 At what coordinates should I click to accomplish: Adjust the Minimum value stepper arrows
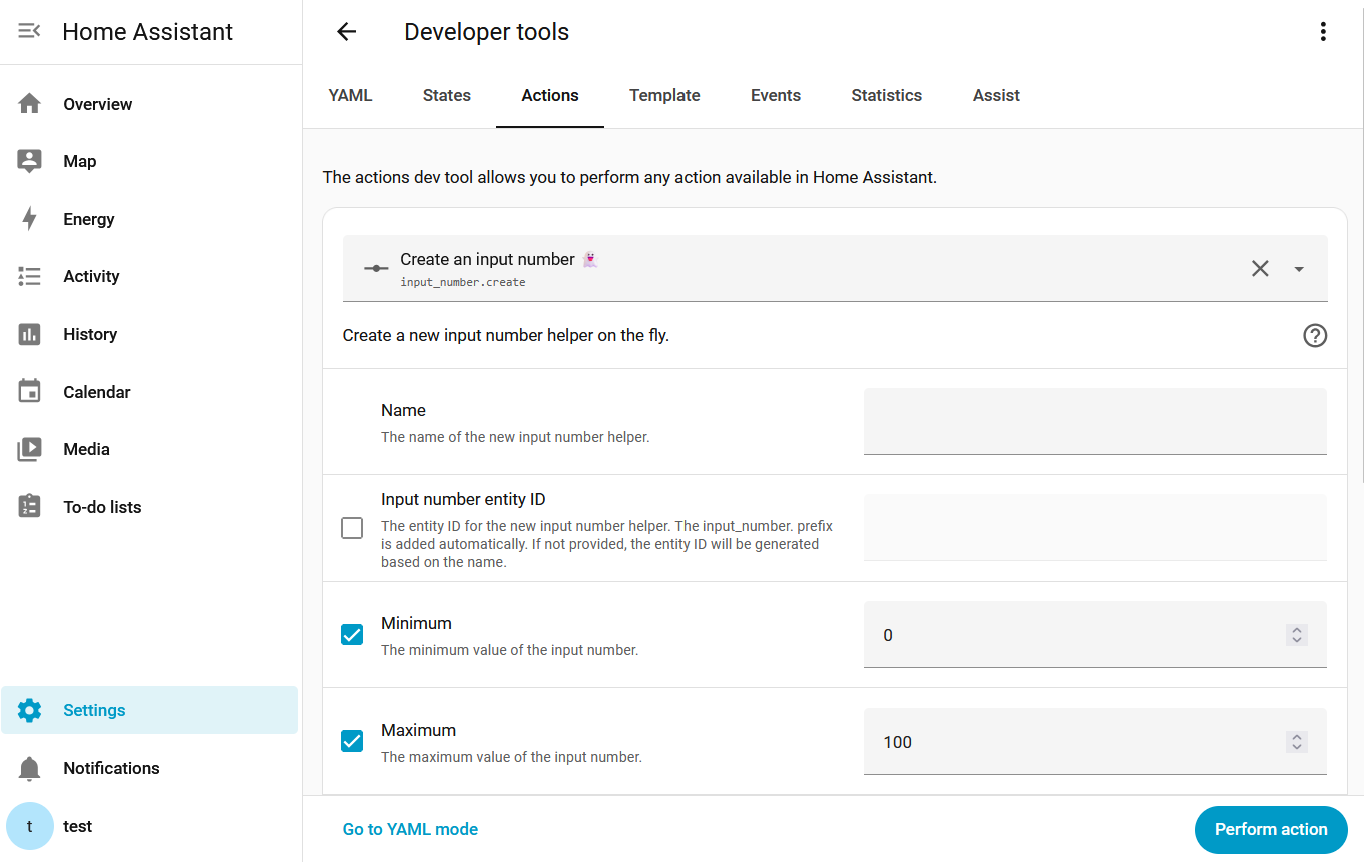tap(1297, 634)
